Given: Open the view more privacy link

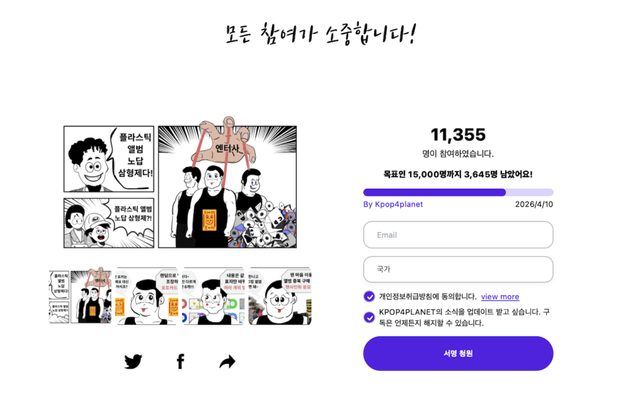Looking at the screenshot, I should 500,297.
